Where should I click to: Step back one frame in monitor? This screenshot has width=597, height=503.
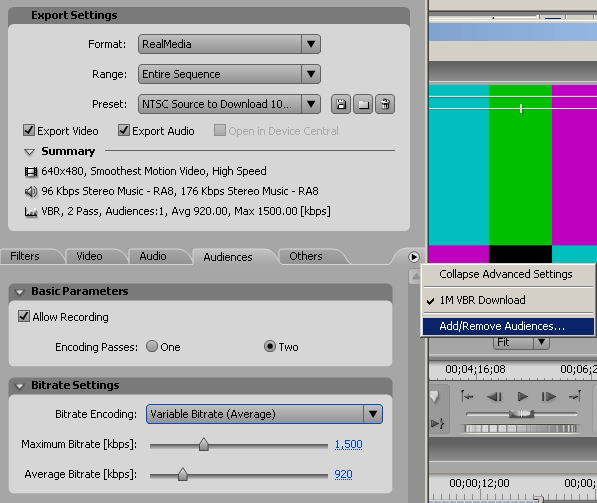[494, 397]
